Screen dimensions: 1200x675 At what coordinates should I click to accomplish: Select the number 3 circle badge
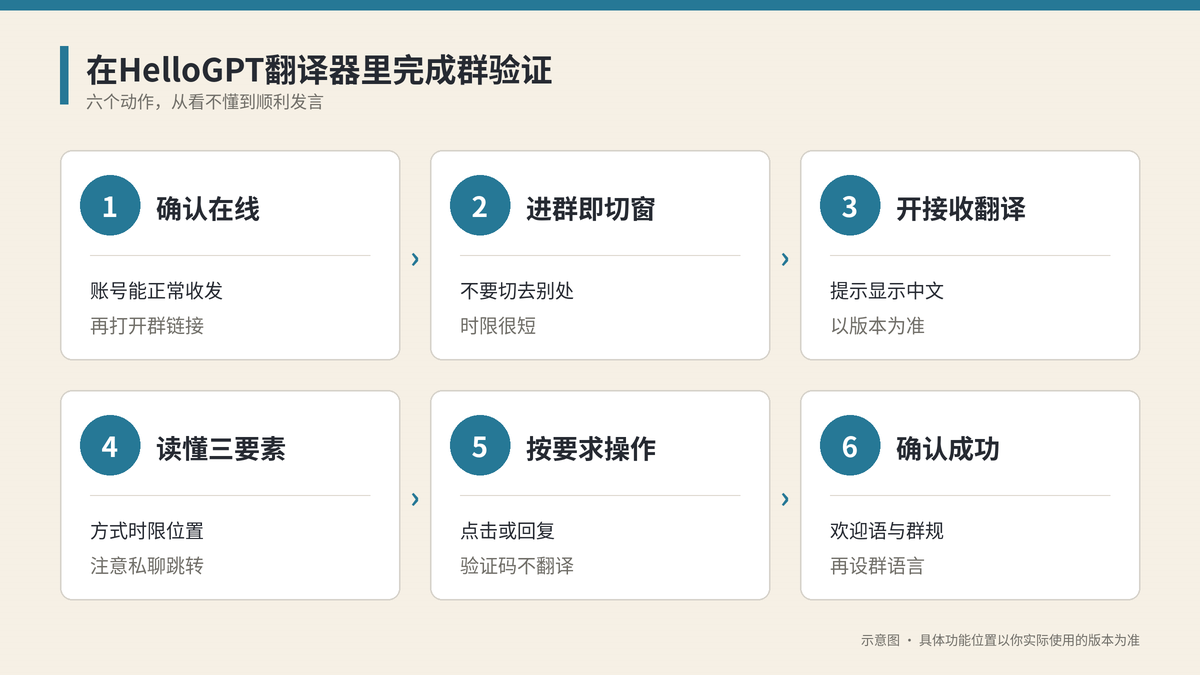click(x=850, y=206)
